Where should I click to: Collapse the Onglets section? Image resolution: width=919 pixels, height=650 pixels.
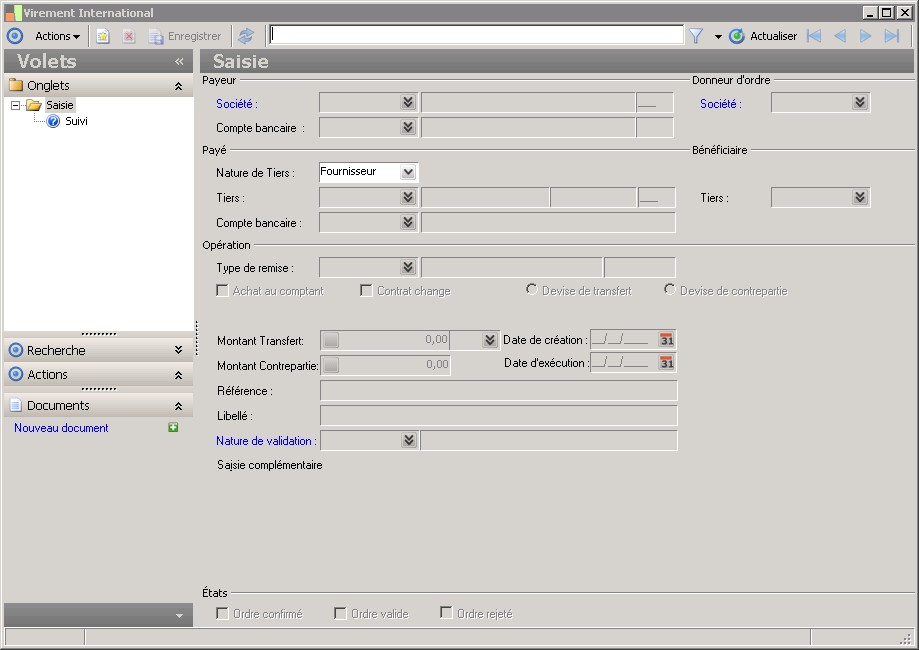[x=178, y=86]
